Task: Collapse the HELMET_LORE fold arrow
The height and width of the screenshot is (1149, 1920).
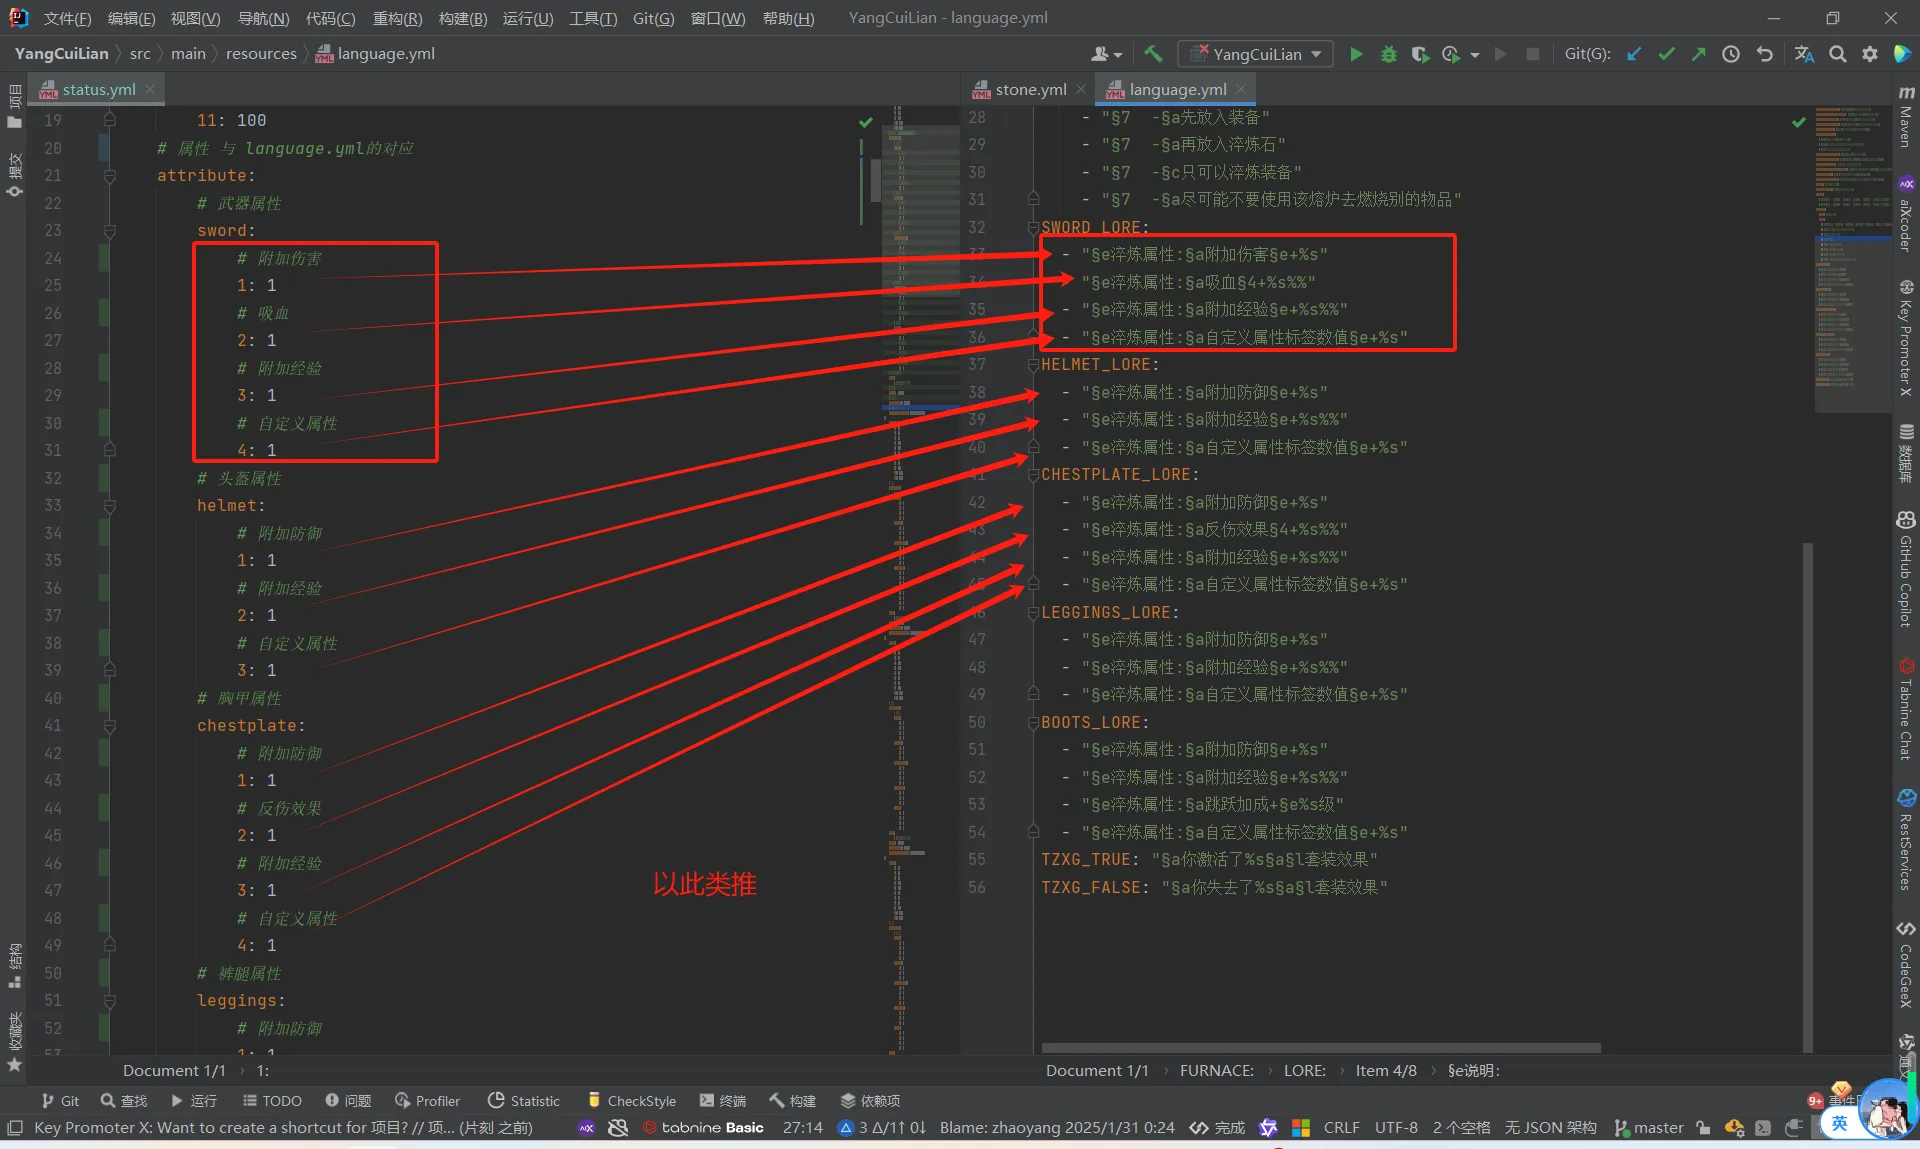Action: coord(1033,365)
